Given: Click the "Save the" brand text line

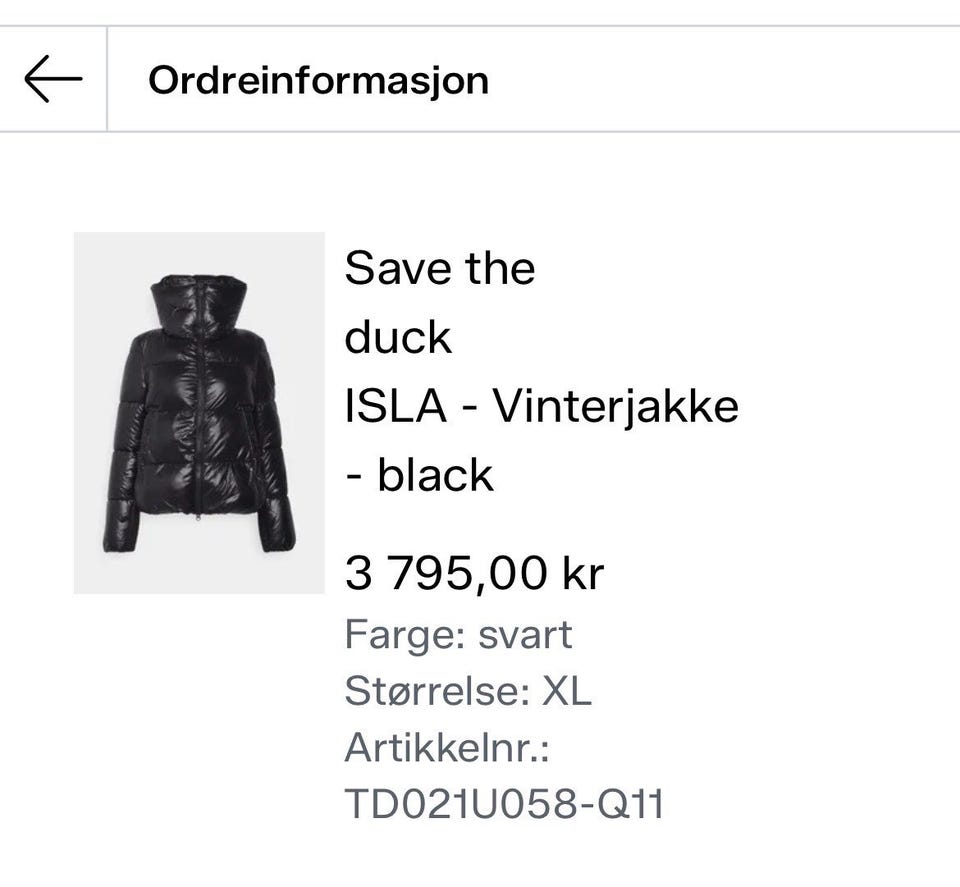Looking at the screenshot, I should [440, 268].
